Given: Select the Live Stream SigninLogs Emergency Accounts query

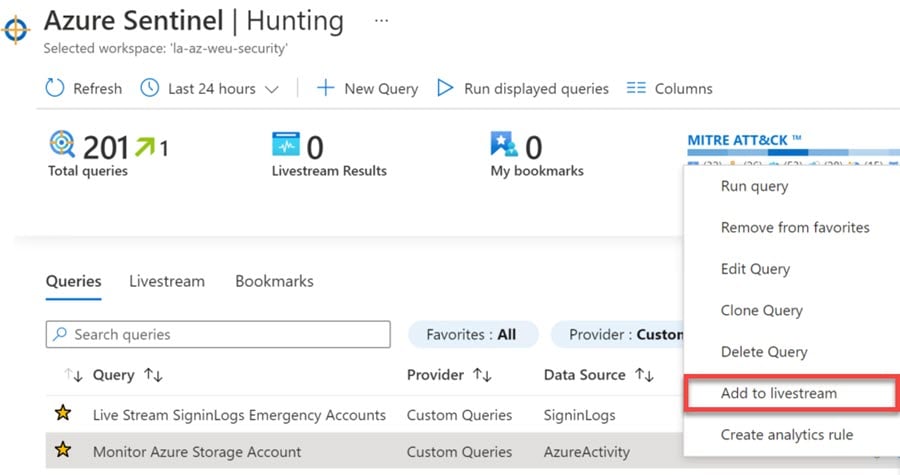Looking at the screenshot, I should point(239,415).
